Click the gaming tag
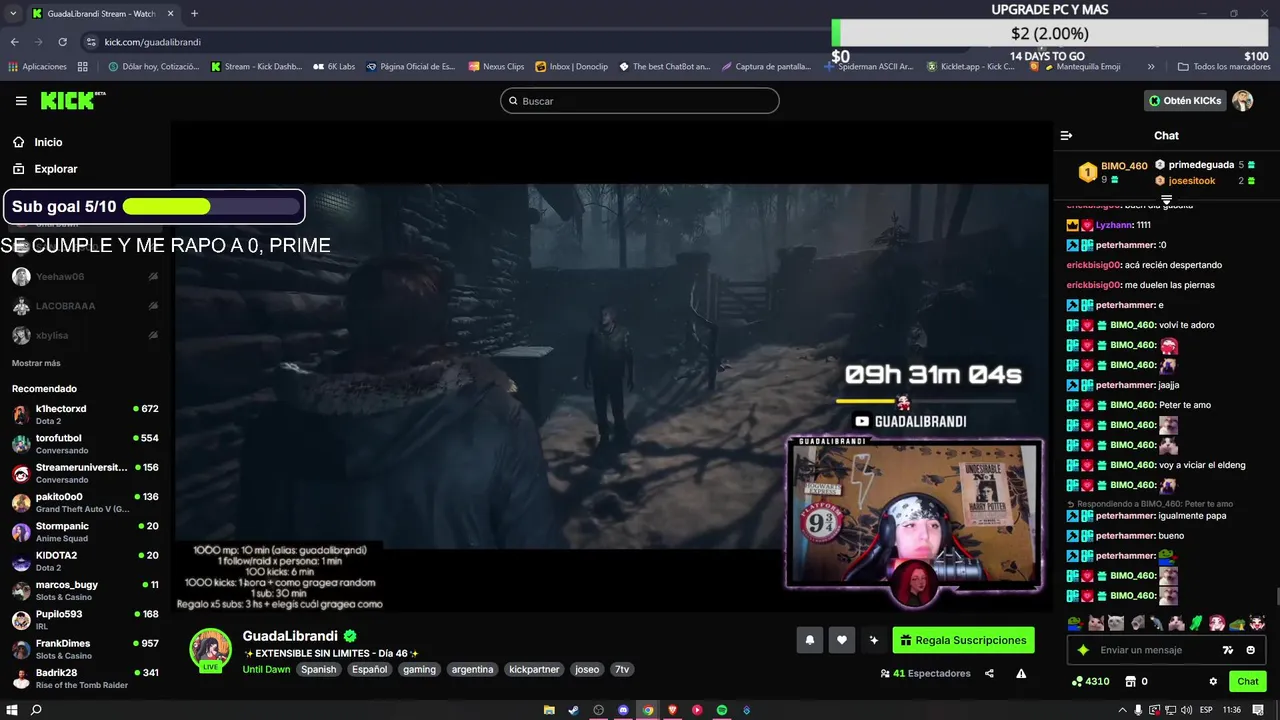 (419, 670)
